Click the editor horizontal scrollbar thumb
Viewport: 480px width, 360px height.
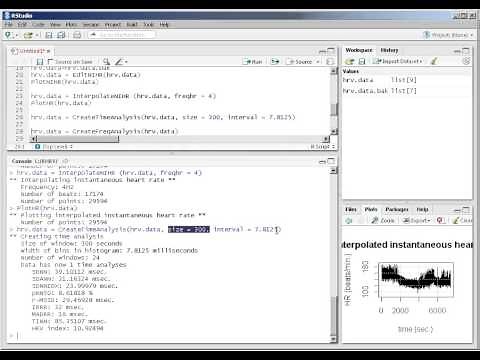(x=77, y=139)
